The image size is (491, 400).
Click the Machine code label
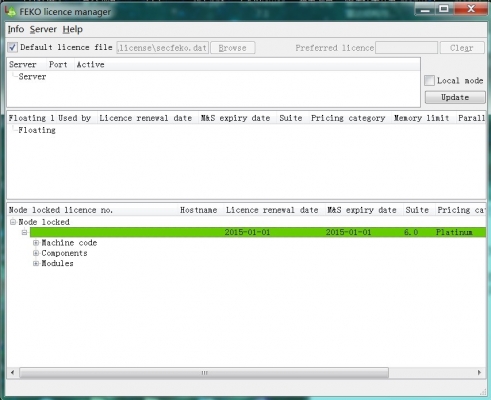pos(69,243)
